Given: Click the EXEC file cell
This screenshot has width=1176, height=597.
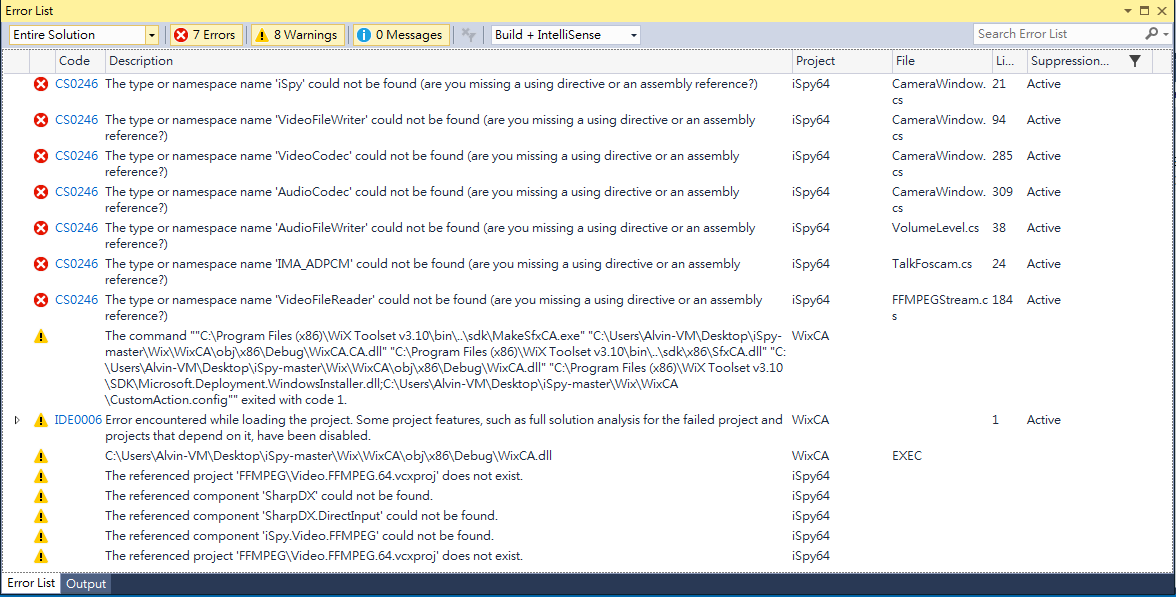Looking at the screenshot, I should click(x=907, y=456).
